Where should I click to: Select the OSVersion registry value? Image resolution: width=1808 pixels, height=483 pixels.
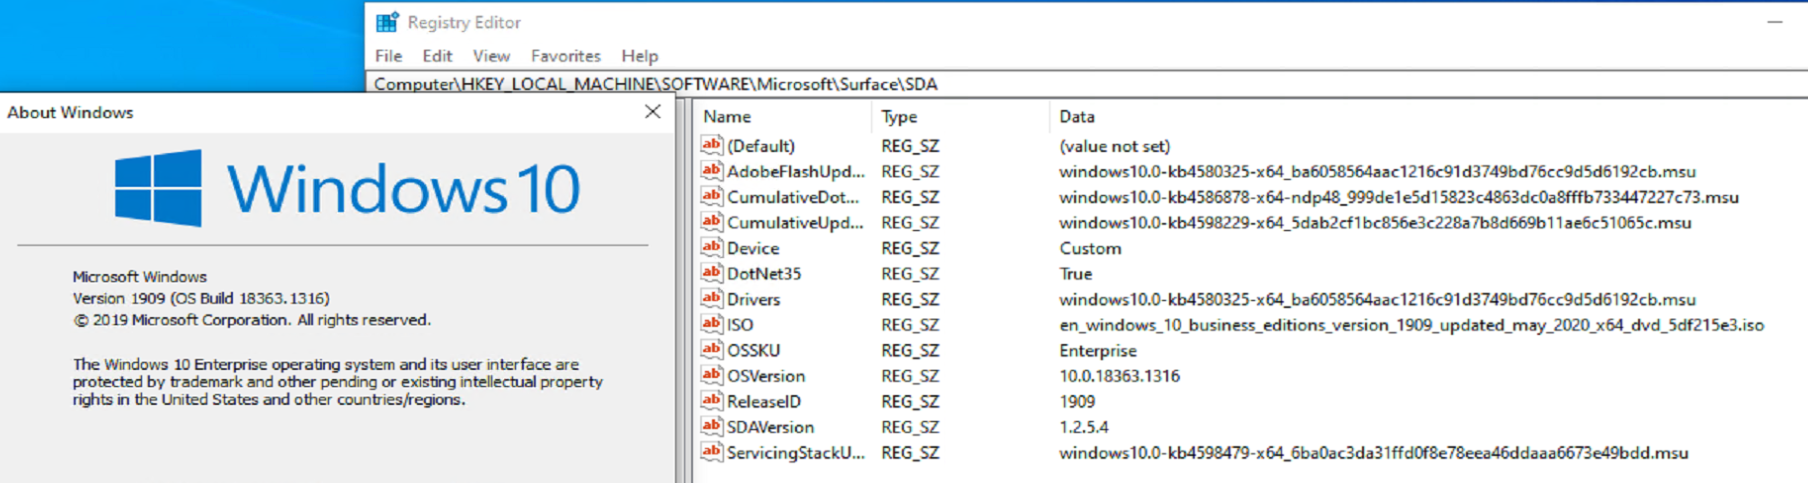[x=766, y=376]
